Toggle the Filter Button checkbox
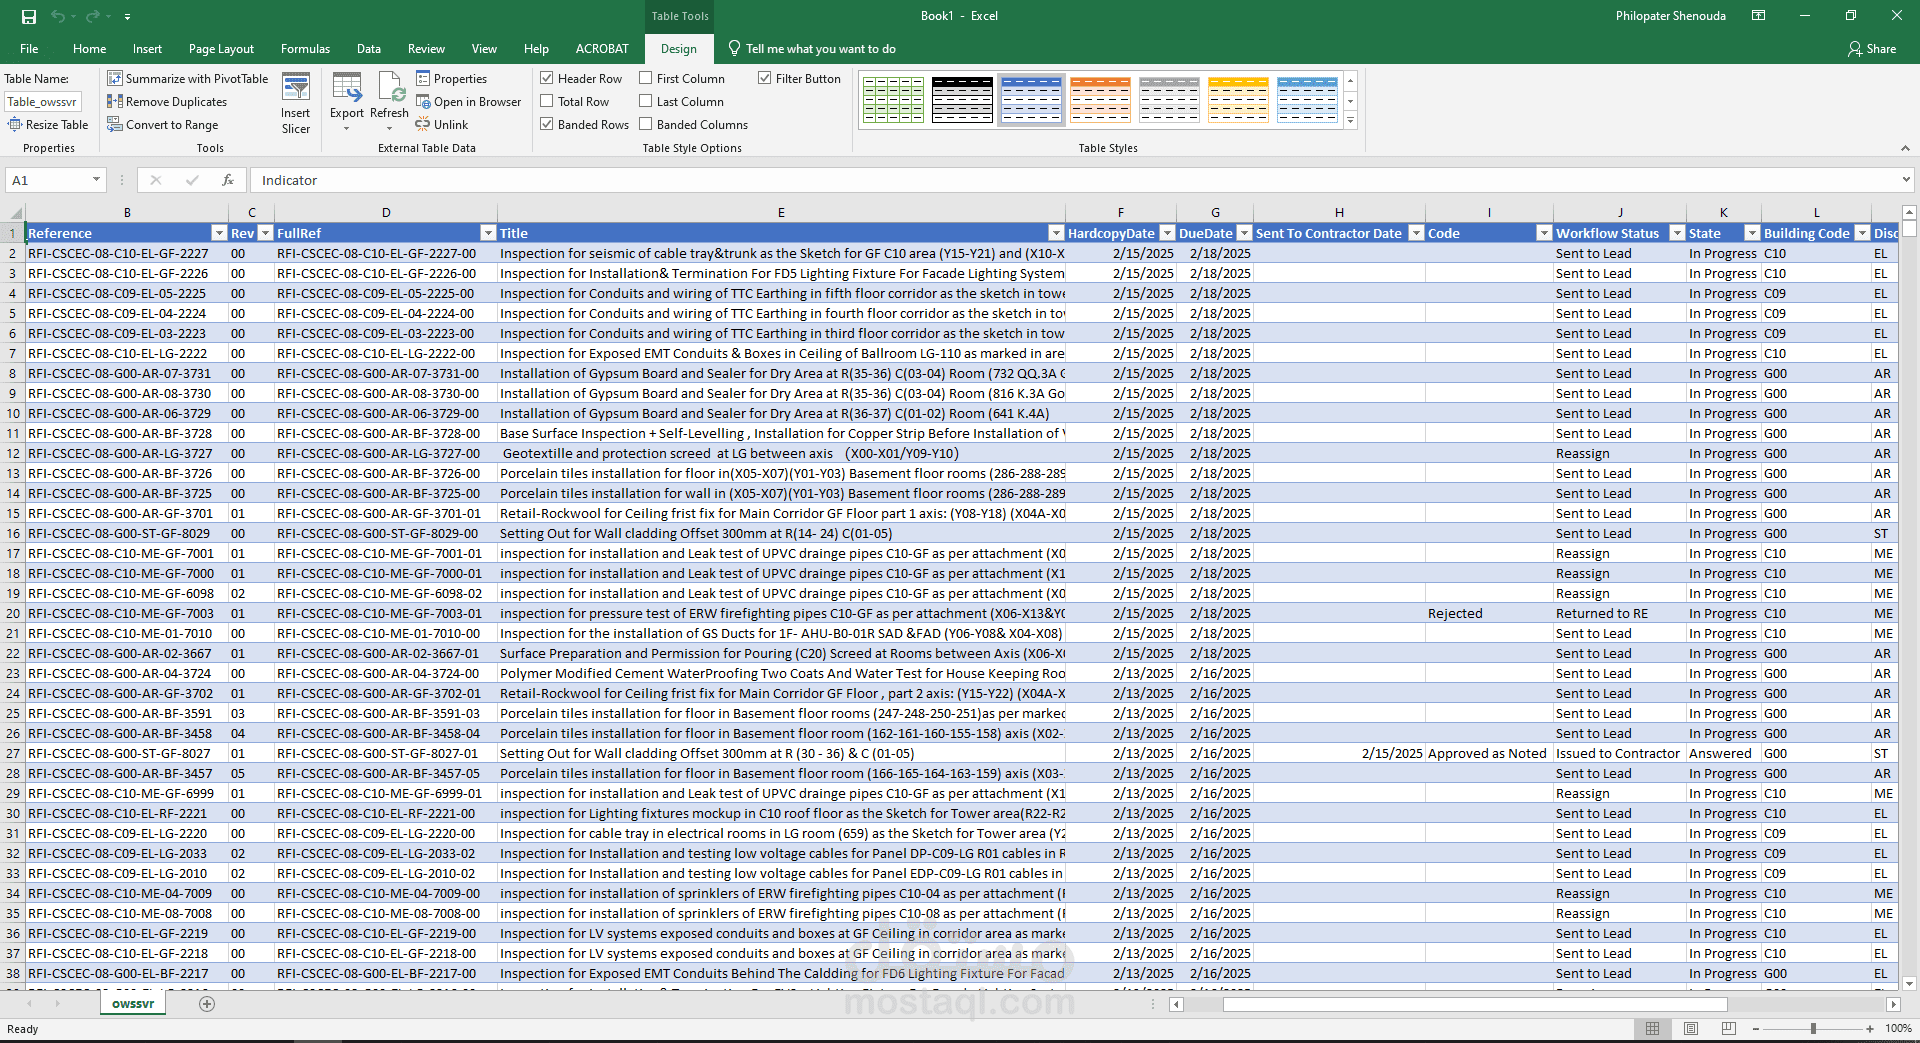The image size is (1920, 1043). 765,78
